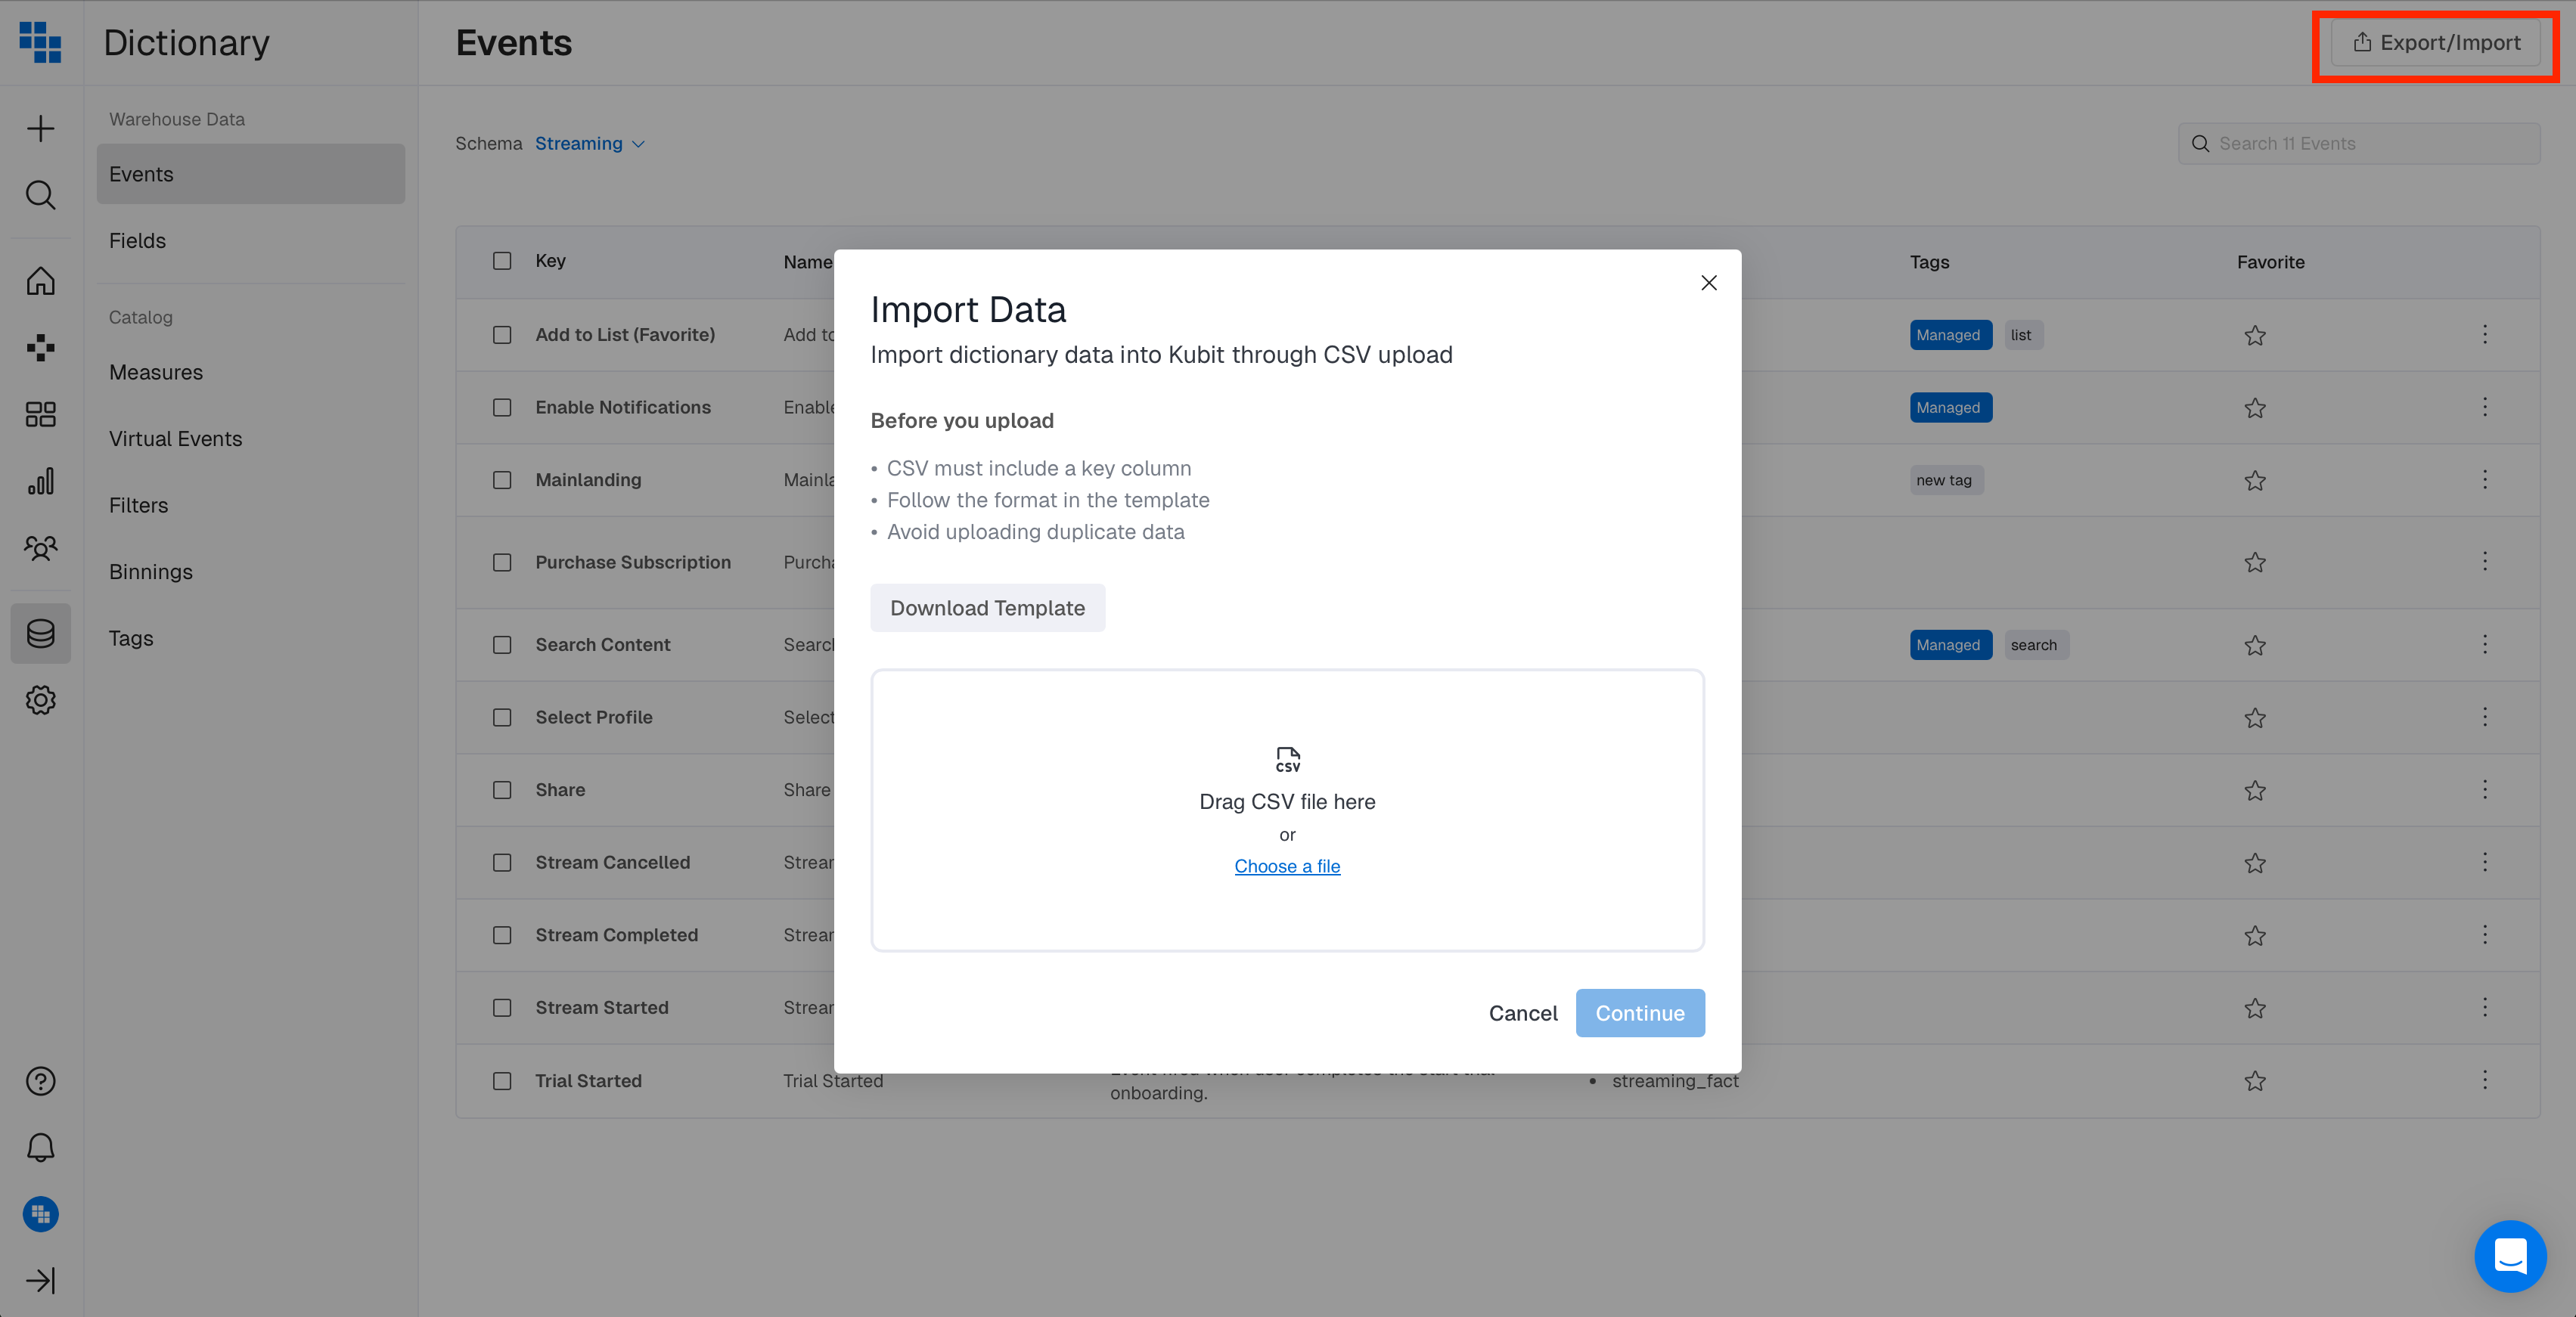Viewport: 2576px width, 1317px height.
Task: Click the Download Template button
Action: click(x=987, y=608)
